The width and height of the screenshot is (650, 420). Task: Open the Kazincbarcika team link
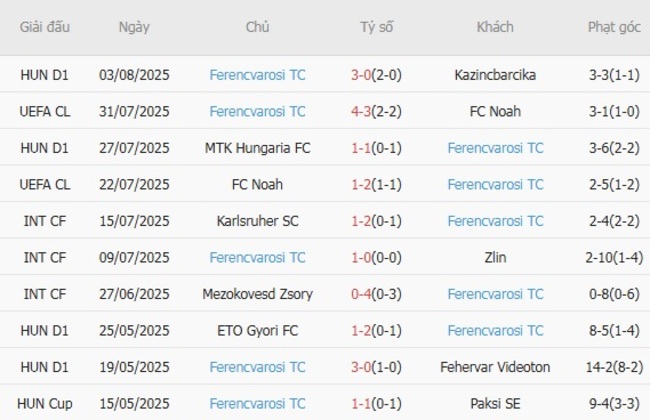[x=495, y=74]
